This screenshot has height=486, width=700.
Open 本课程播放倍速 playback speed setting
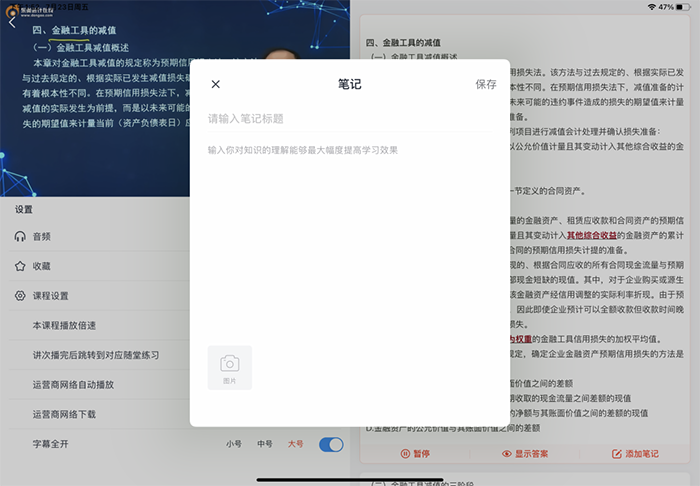click(x=66, y=326)
